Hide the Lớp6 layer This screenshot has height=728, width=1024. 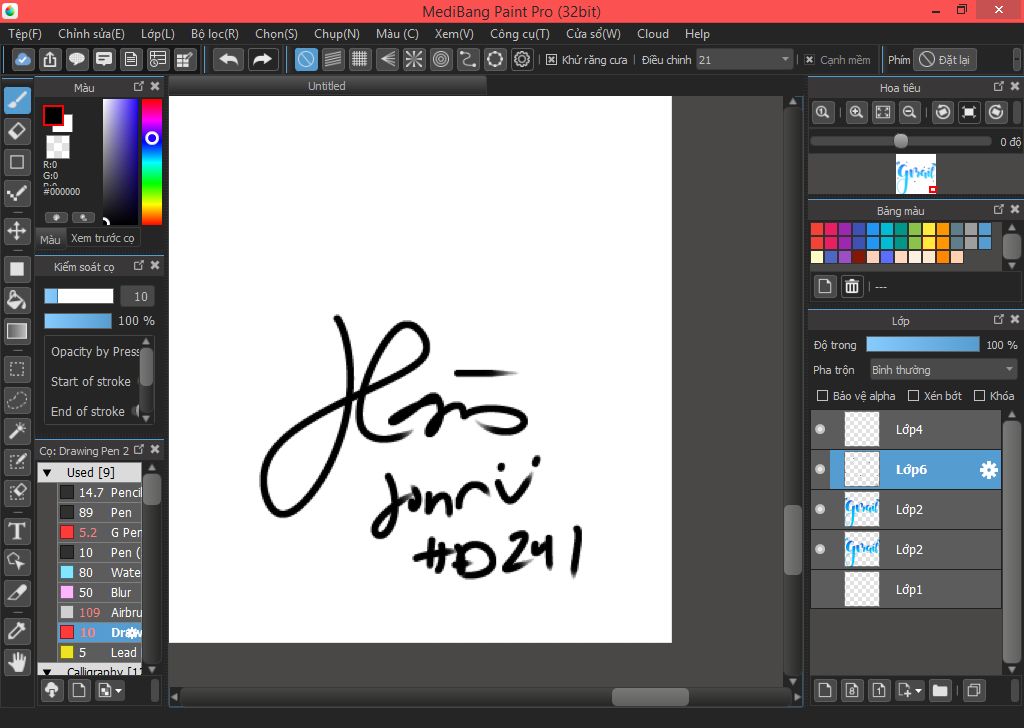click(x=820, y=469)
